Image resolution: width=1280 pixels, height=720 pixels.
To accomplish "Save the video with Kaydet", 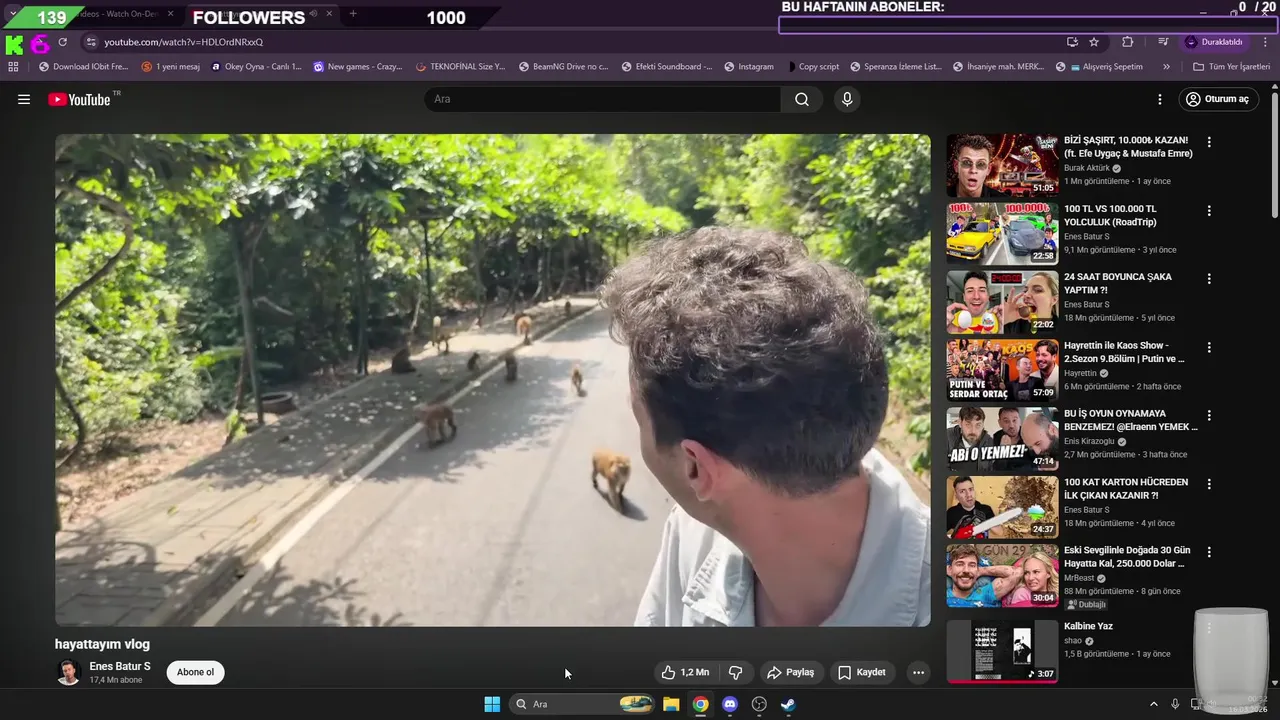I will 862,672.
